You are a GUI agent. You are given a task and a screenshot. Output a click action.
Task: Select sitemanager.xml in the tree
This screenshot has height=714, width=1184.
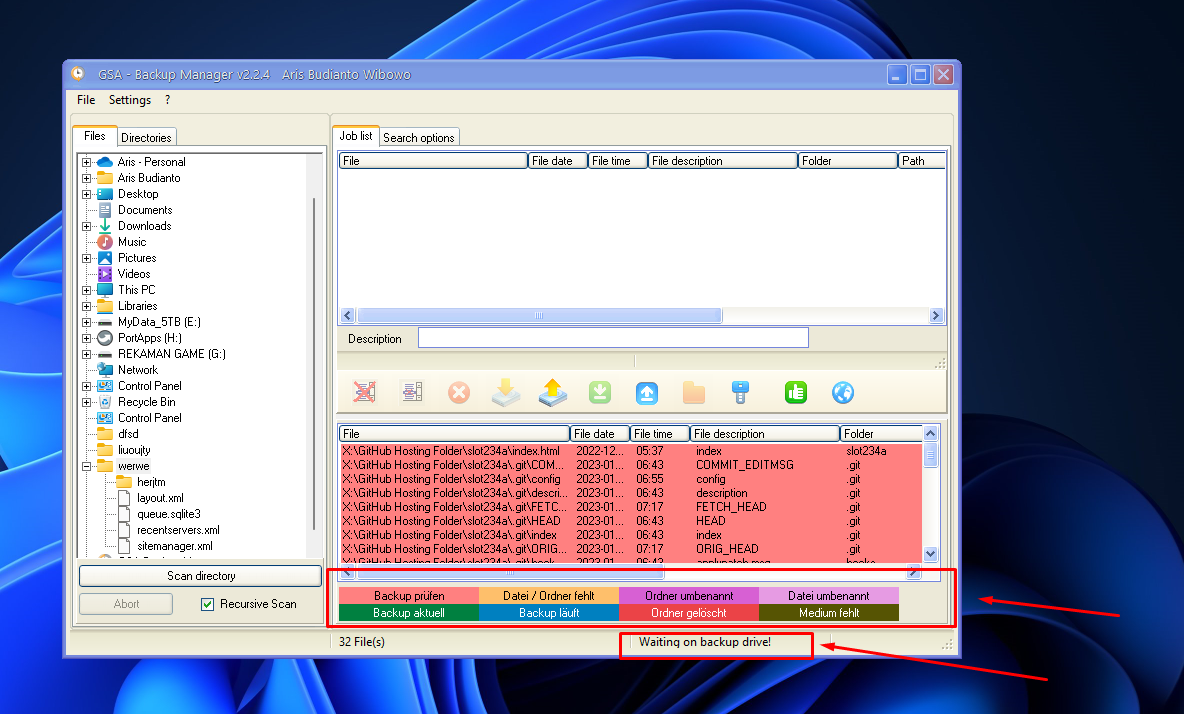tap(174, 546)
